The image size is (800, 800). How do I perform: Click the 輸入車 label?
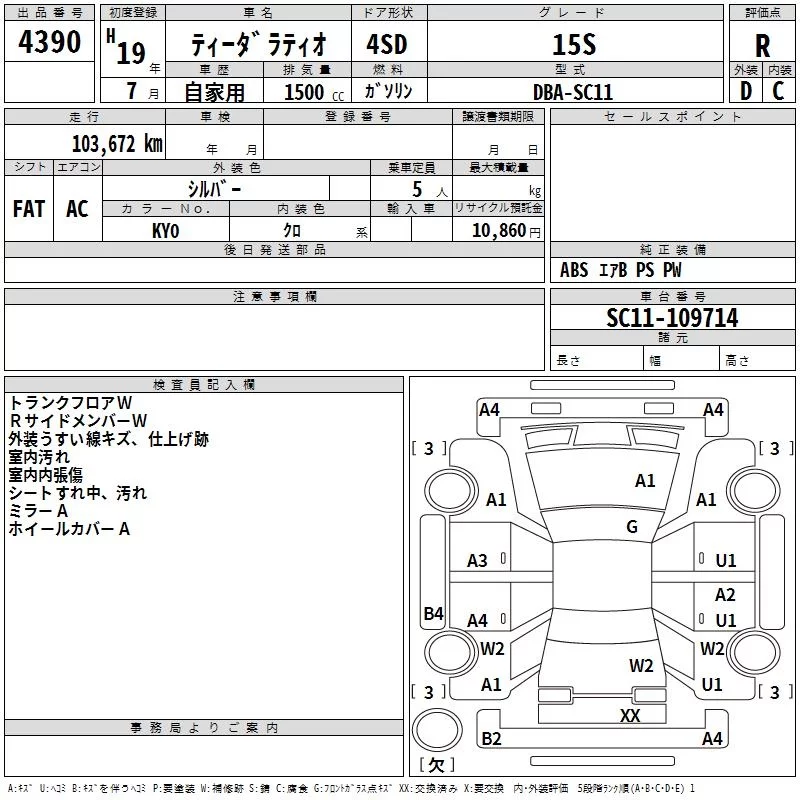click(x=411, y=208)
